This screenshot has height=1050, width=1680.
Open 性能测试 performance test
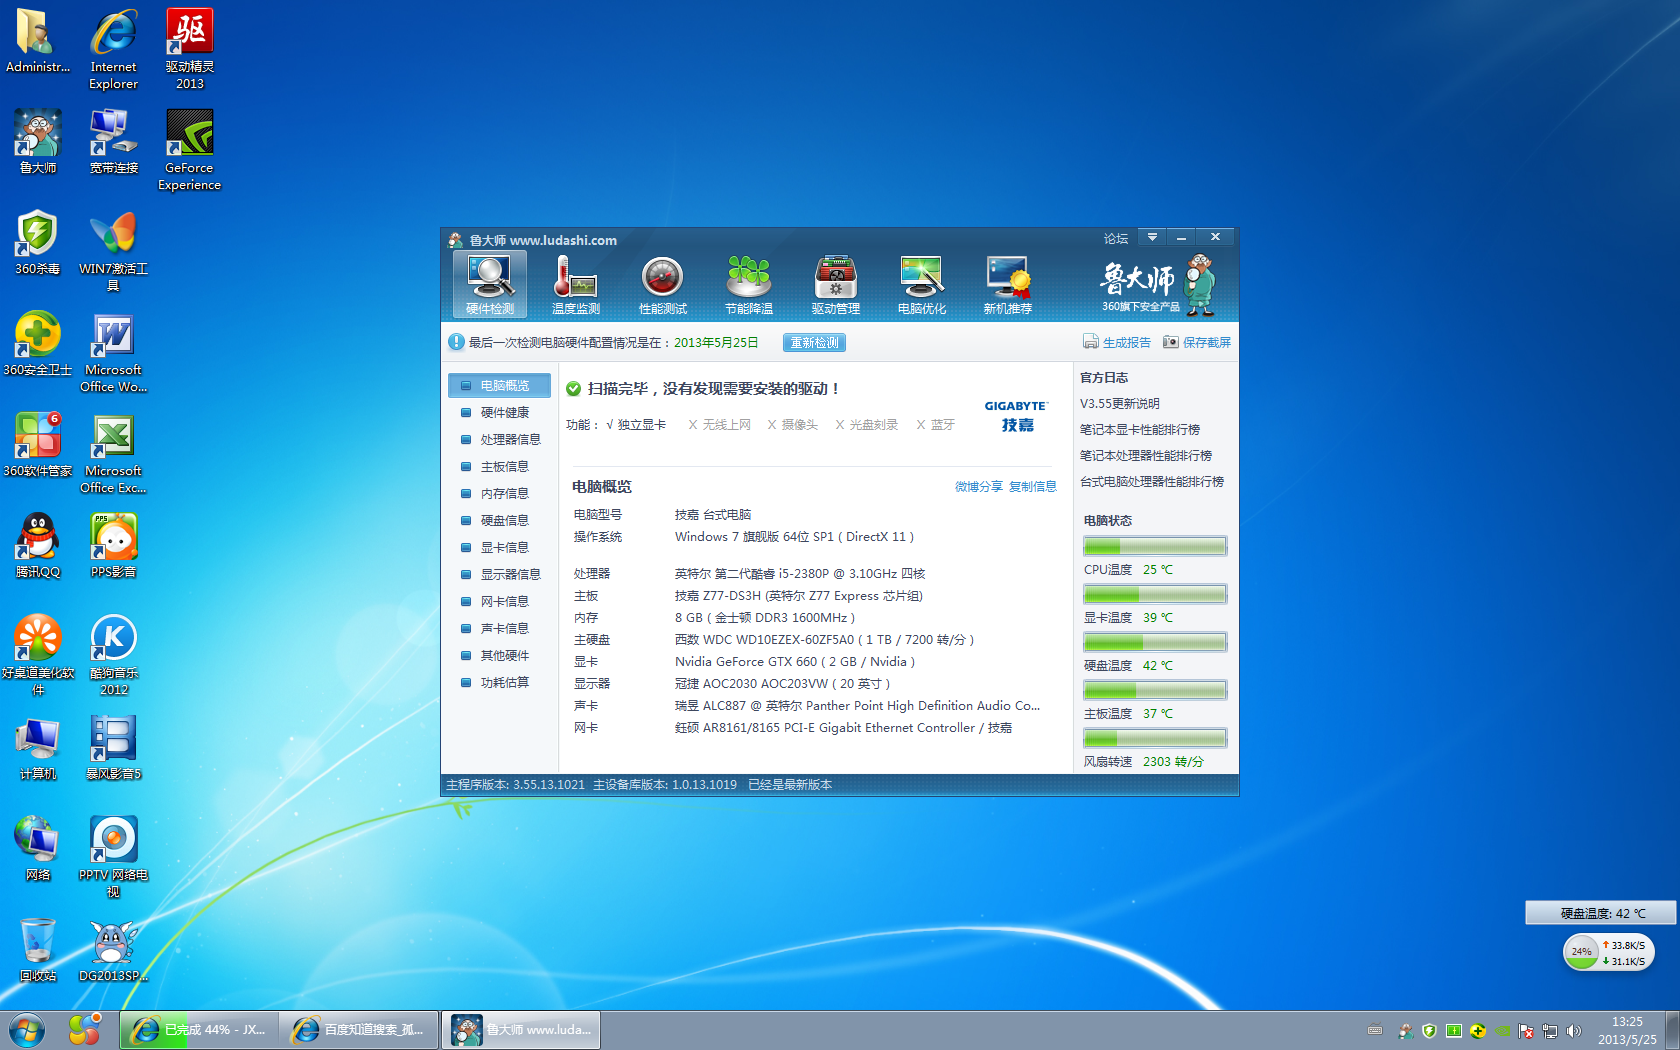click(662, 285)
